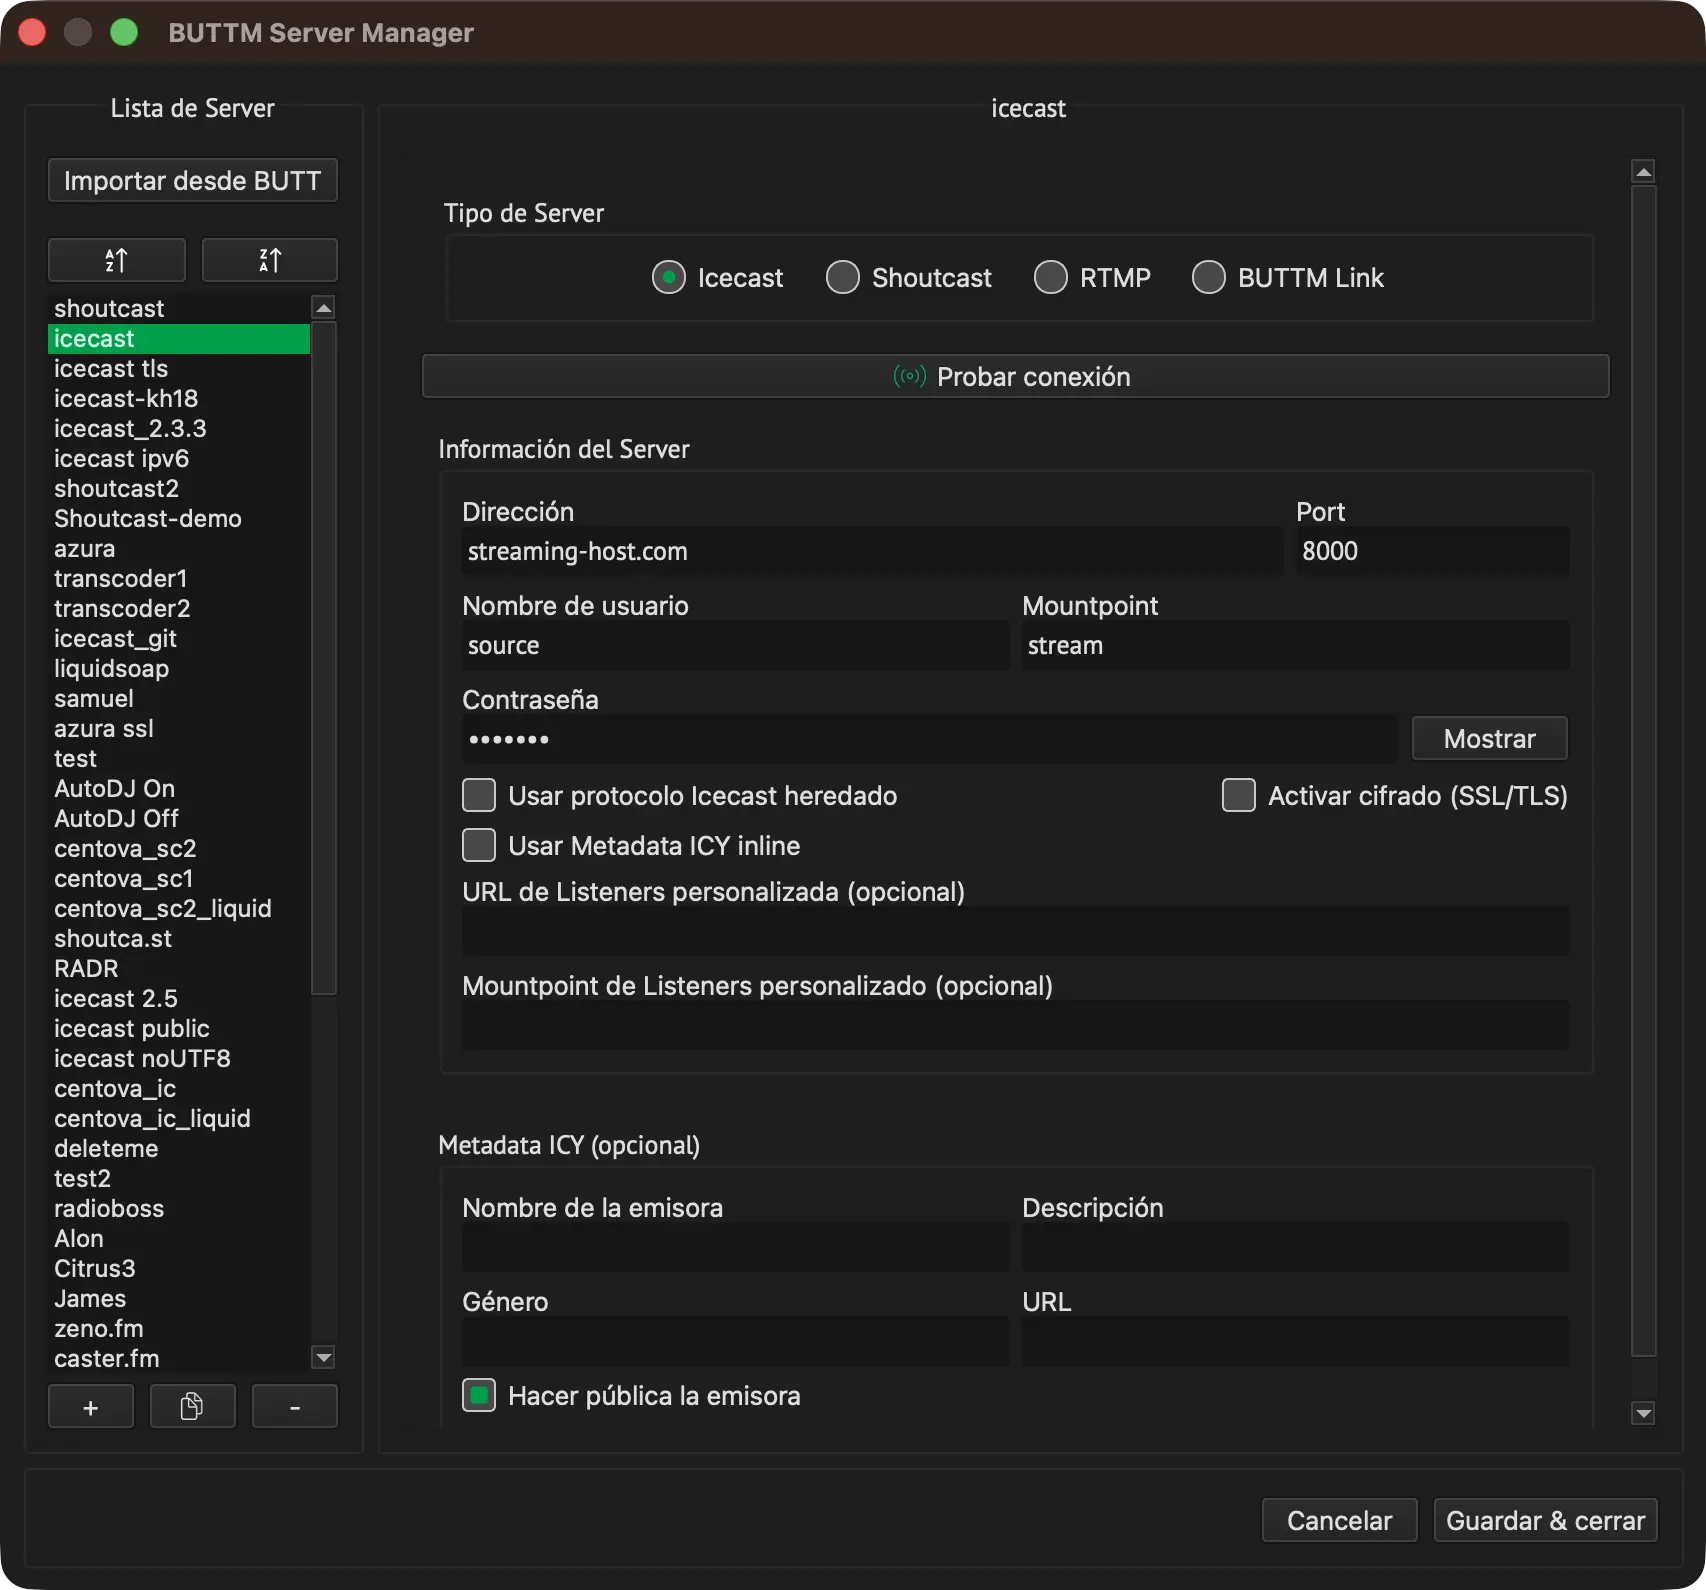Duplicate the selected server entry
Image resolution: width=1706 pixels, height=1590 pixels.
192,1407
